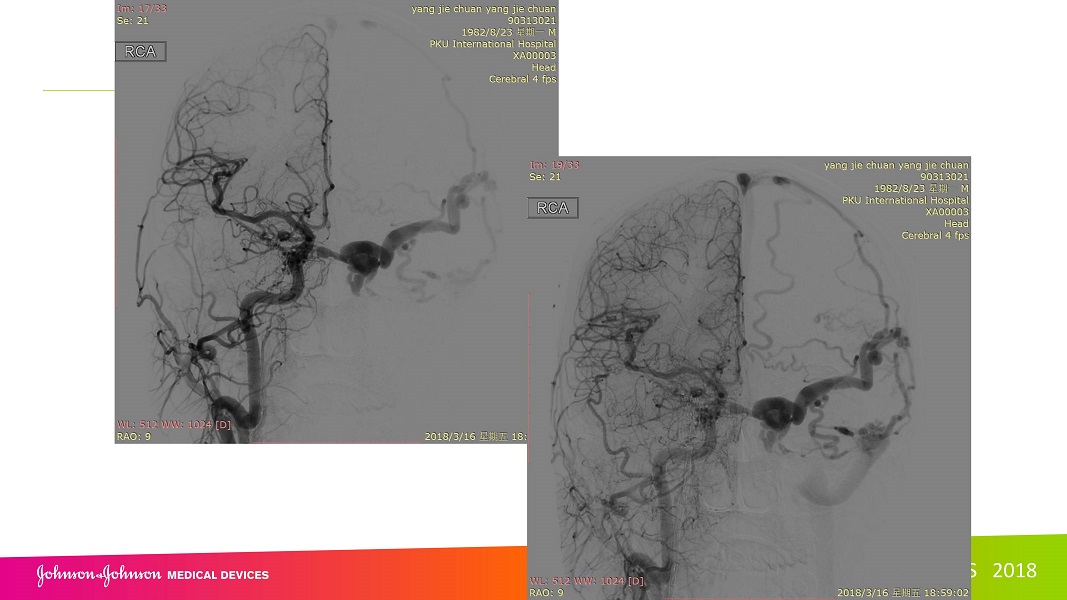Click 'PKU International Hospital' on the right image
Screen dimensions: 1067x600
[905, 200]
